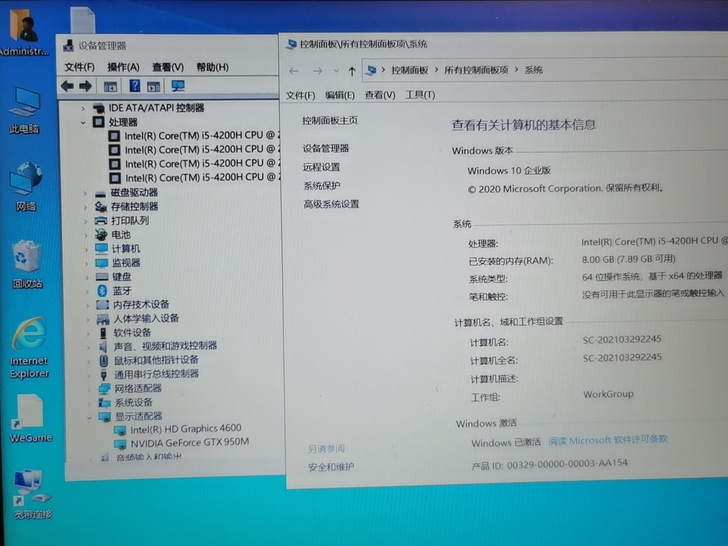Viewport: 728px width, 546px height.
Task: Open 远程设置 link
Action: (321, 167)
